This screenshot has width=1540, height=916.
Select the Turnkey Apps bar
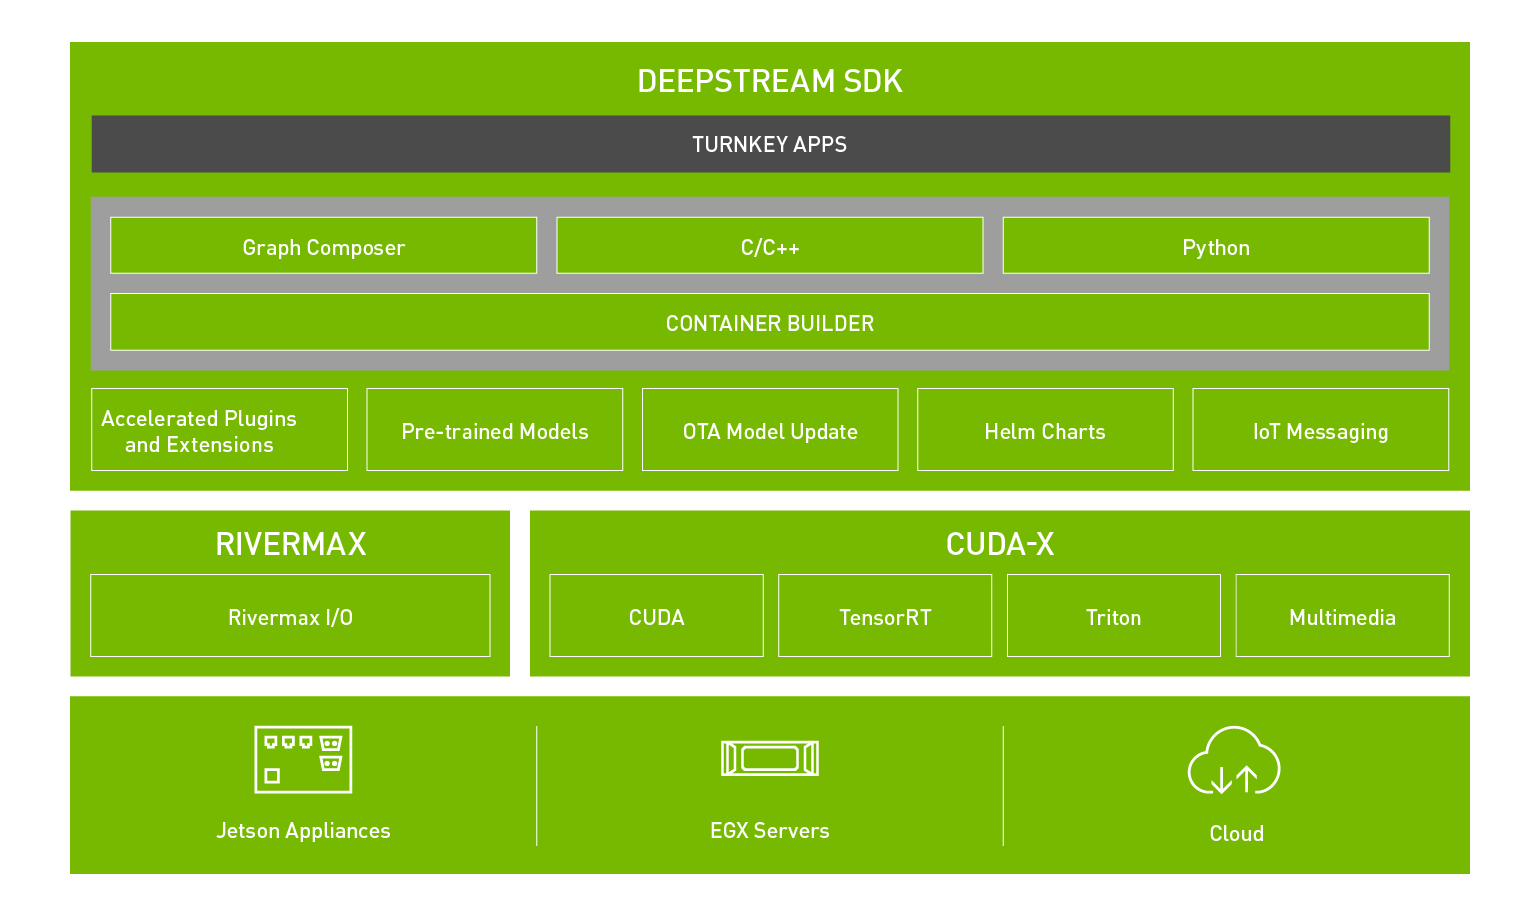coord(770,144)
